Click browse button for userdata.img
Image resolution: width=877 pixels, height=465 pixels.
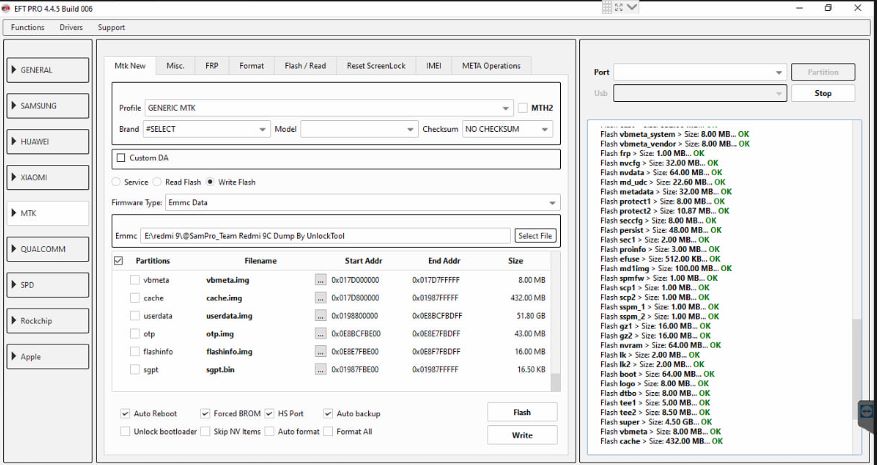click(320, 316)
